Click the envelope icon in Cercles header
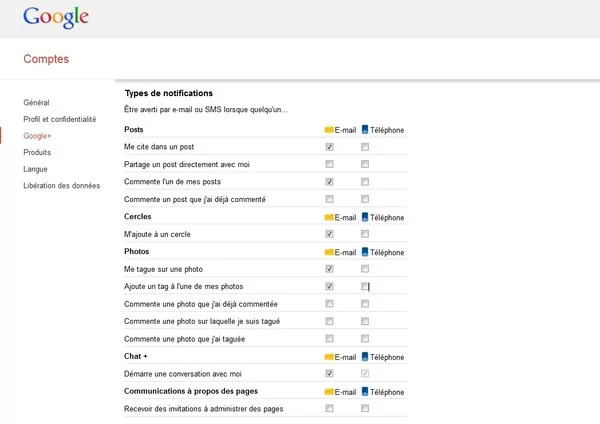The image size is (600, 424). click(329, 217)
